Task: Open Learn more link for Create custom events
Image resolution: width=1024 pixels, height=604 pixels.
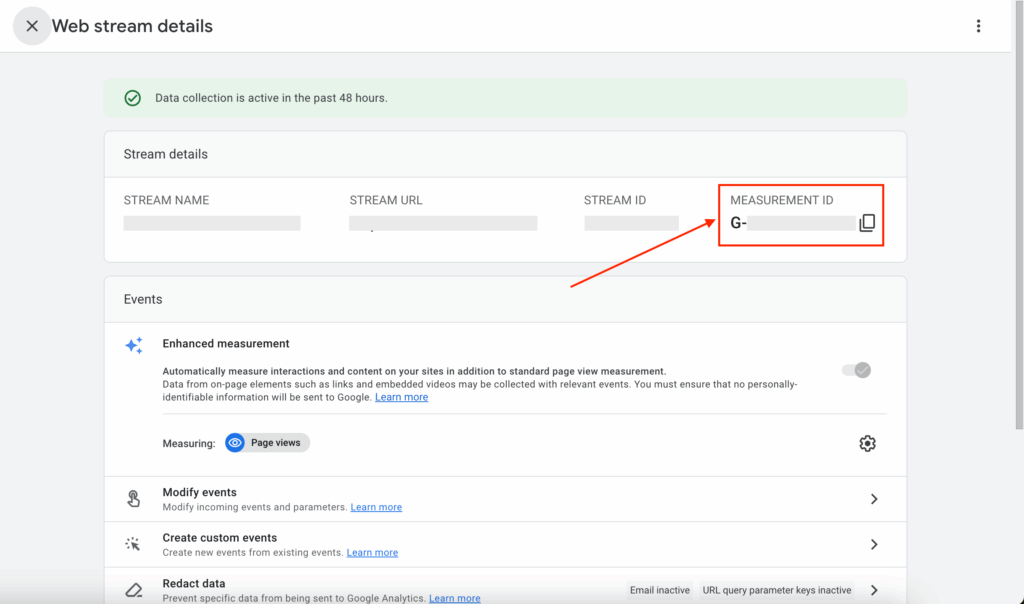Action: click(372, 553)
